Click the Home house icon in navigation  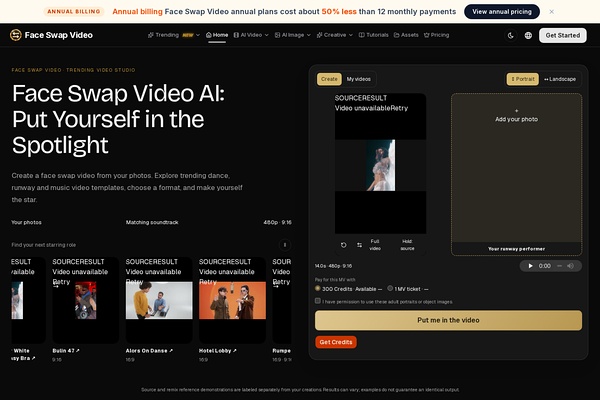(x=209, y=35)
